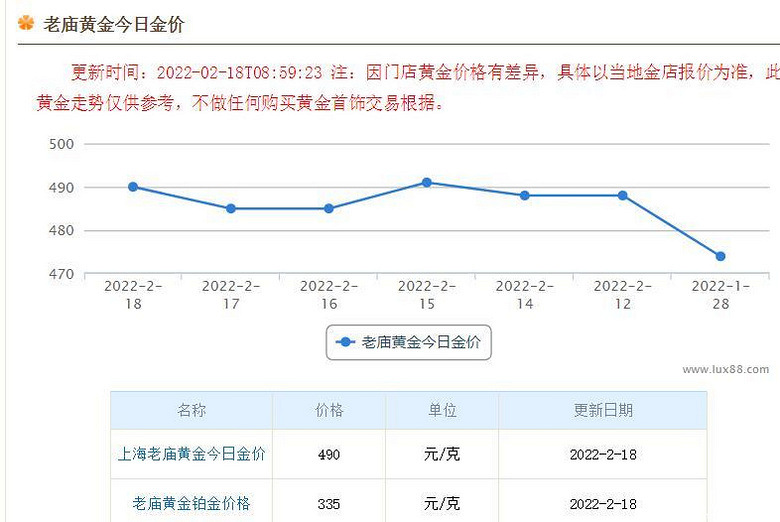Click the price value 335 in table
The image size is (780, 522).
(329, 504)
